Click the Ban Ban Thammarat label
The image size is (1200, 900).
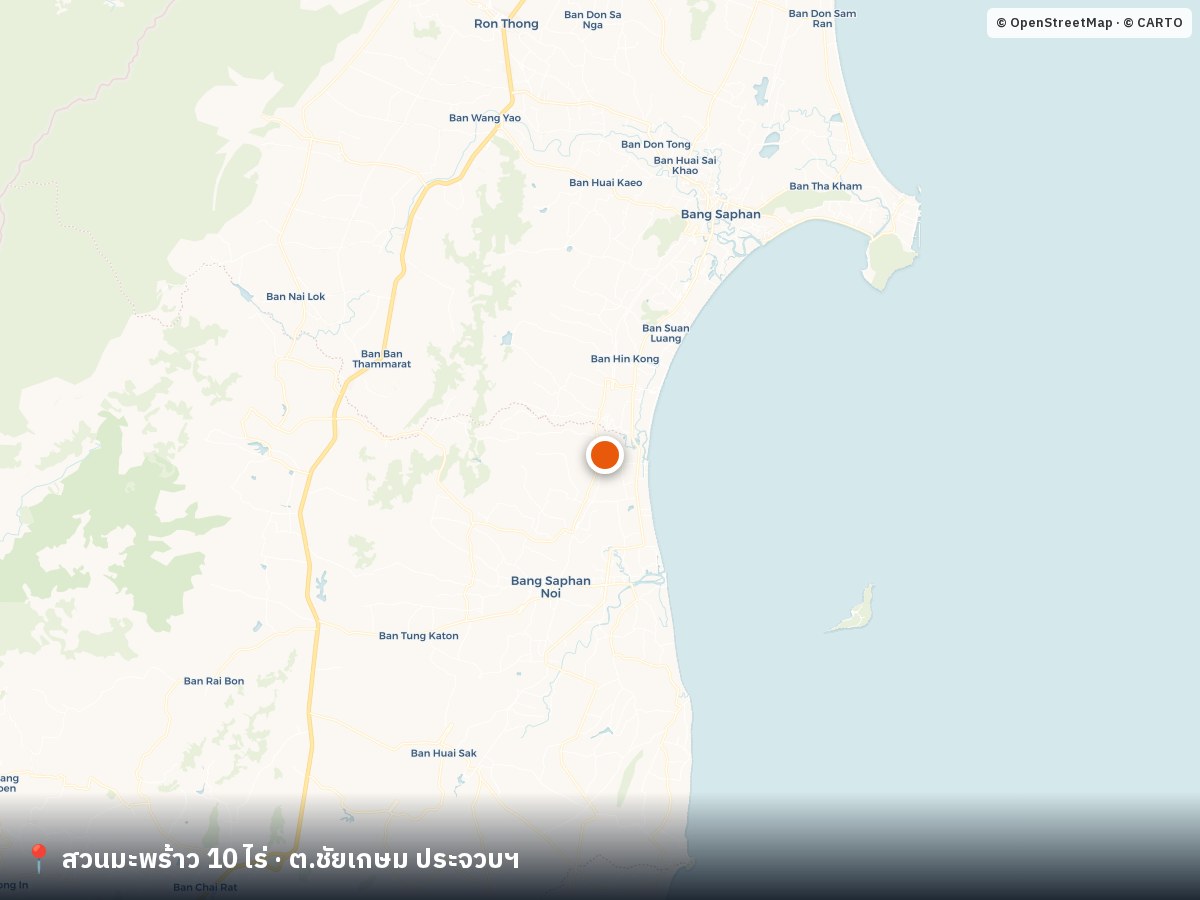click(x=381, y=359)
